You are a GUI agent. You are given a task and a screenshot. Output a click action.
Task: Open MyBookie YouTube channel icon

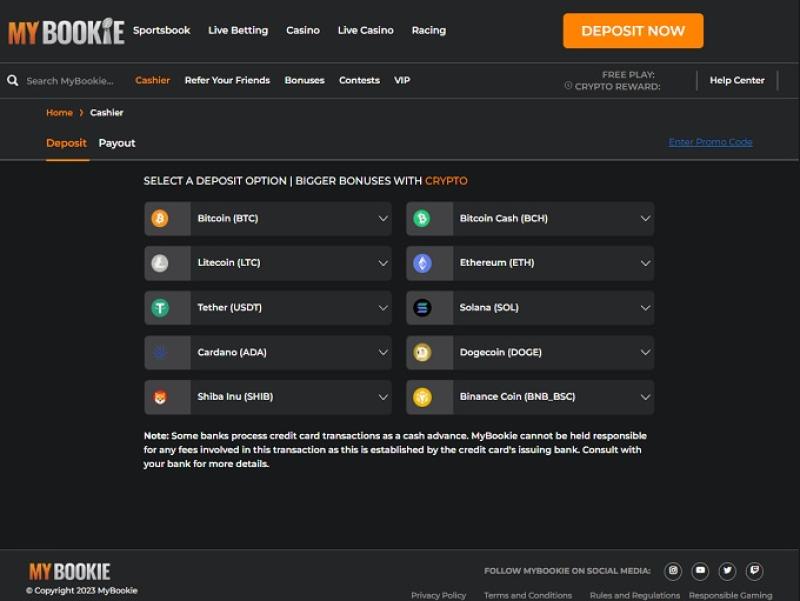click(700, 571)
